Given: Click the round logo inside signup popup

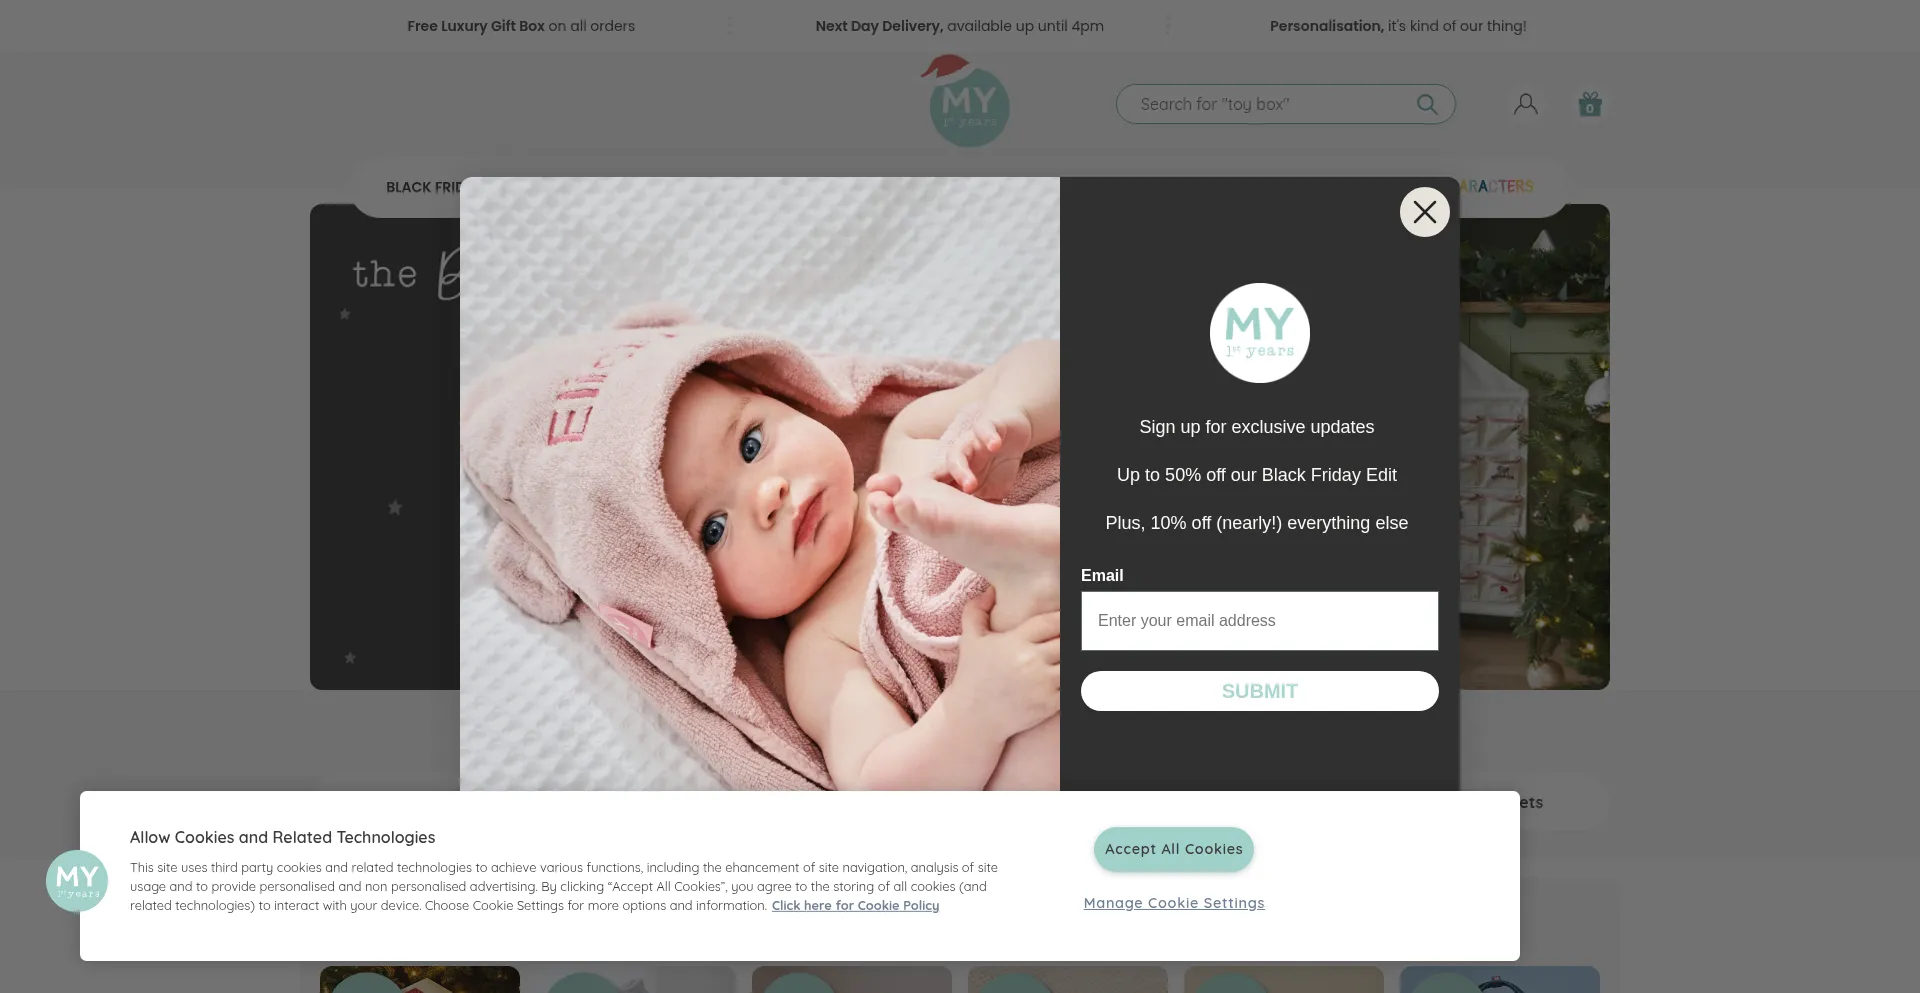Looking at the screenshot, I should [x=1259, y=333].
